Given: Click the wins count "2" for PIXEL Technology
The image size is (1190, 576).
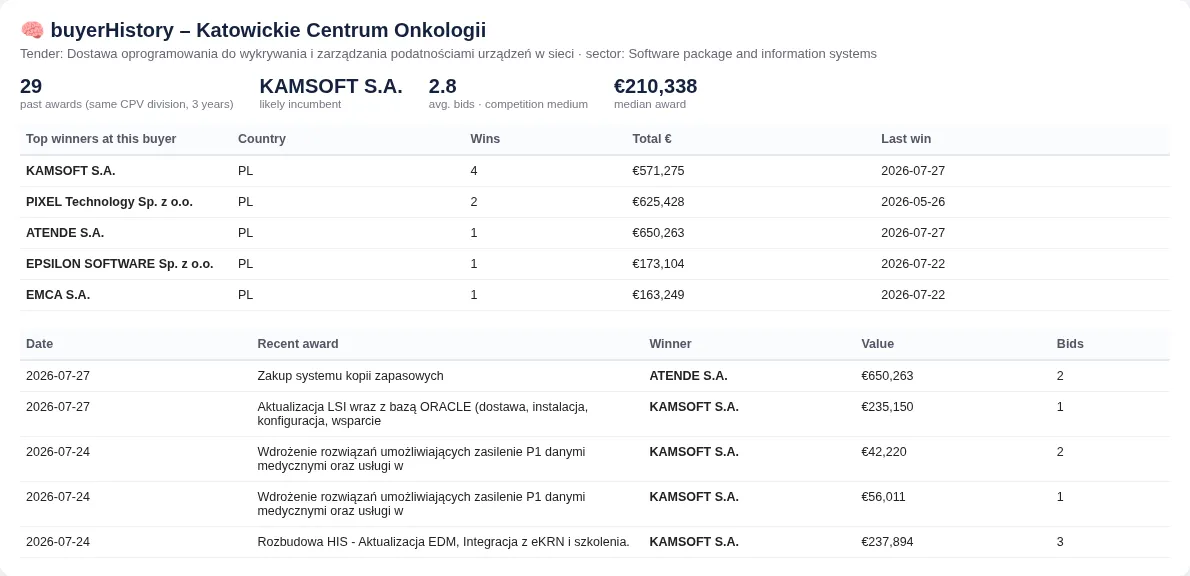Looking at the screenshot, I should coord(474,202).
